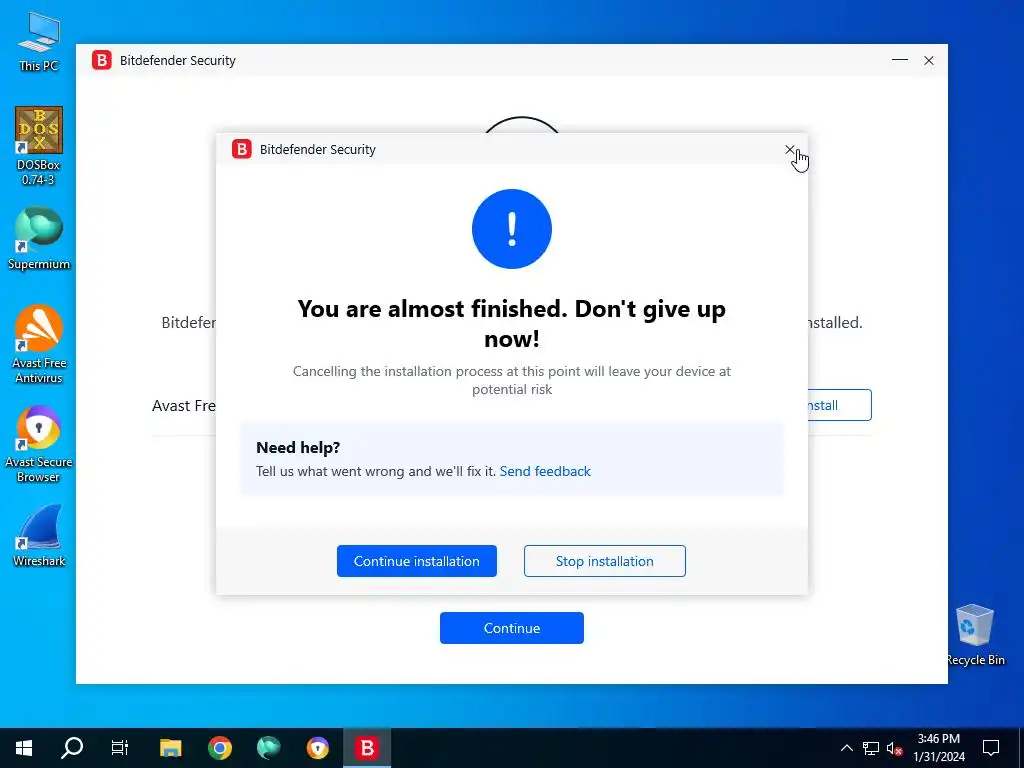Open network status tray icon
The image size is (1024, 768).
871,748
